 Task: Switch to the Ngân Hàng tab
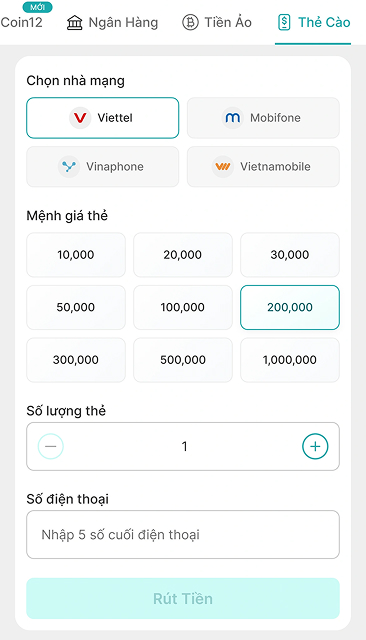click(x=112, y=22)
